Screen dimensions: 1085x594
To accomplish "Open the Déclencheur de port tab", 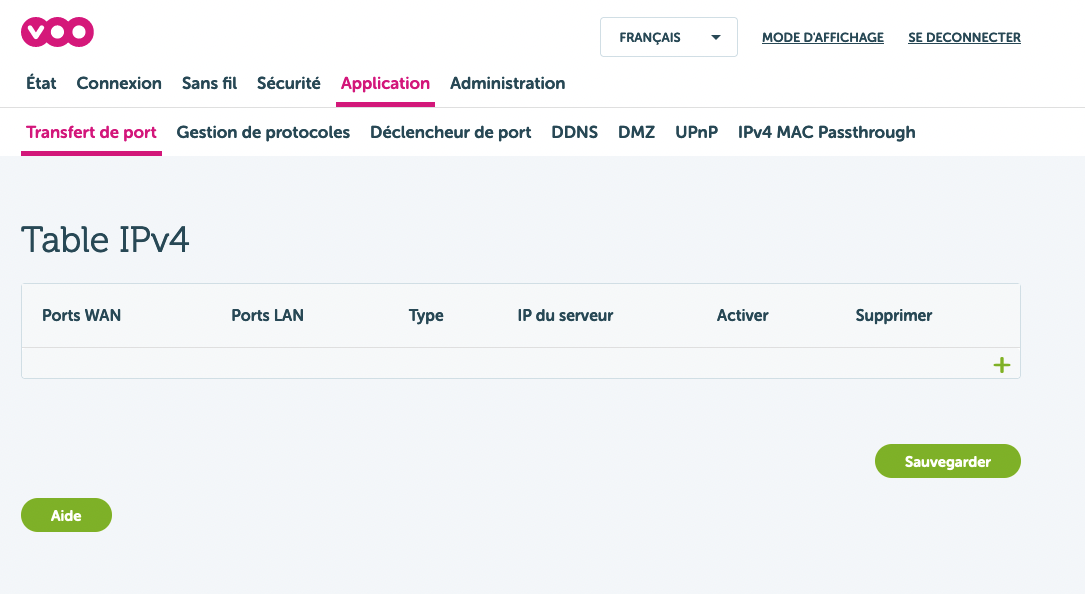I will 450,132.
